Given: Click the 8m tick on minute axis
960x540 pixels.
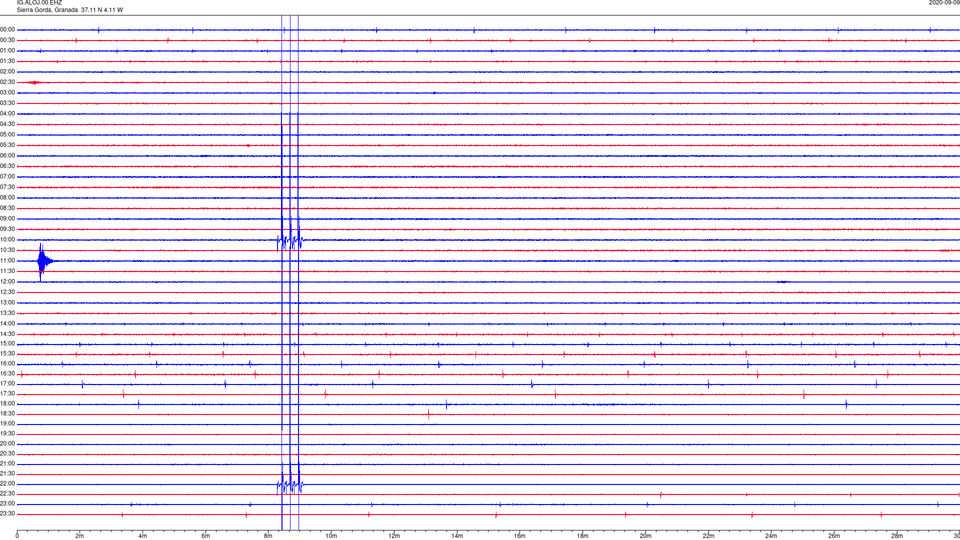Looking at the screenshot, I should coord(268,536).
